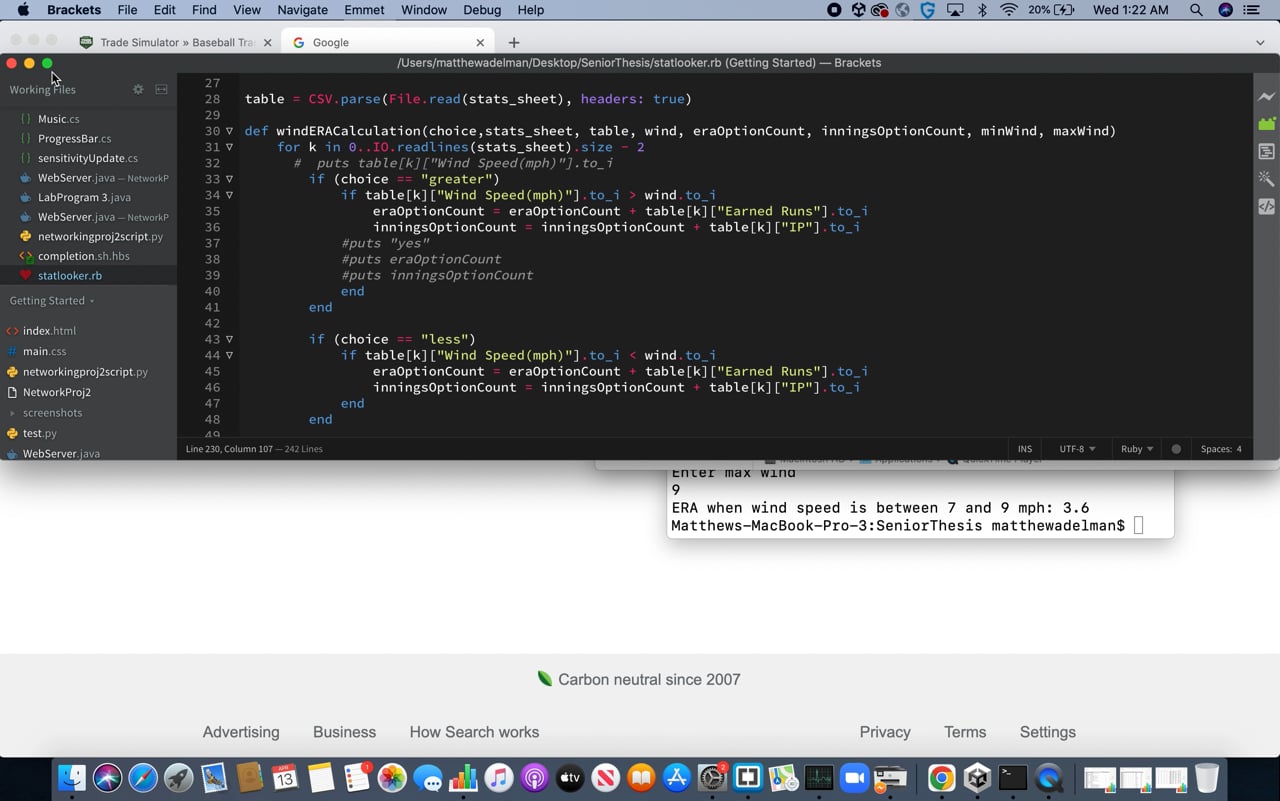Click the Privacy footer link

point(885,732)
